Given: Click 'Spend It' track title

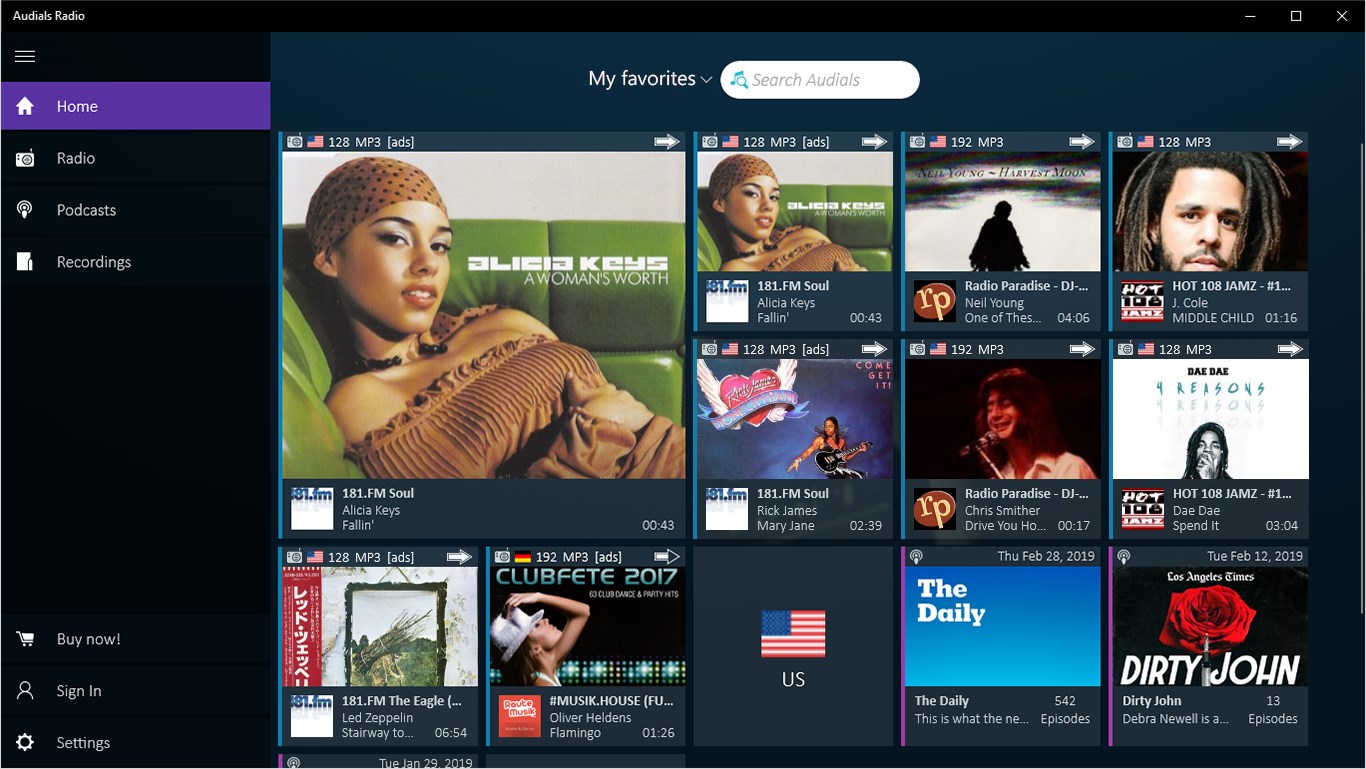Looking at the screenshot, I should [x=1196, y=526].
